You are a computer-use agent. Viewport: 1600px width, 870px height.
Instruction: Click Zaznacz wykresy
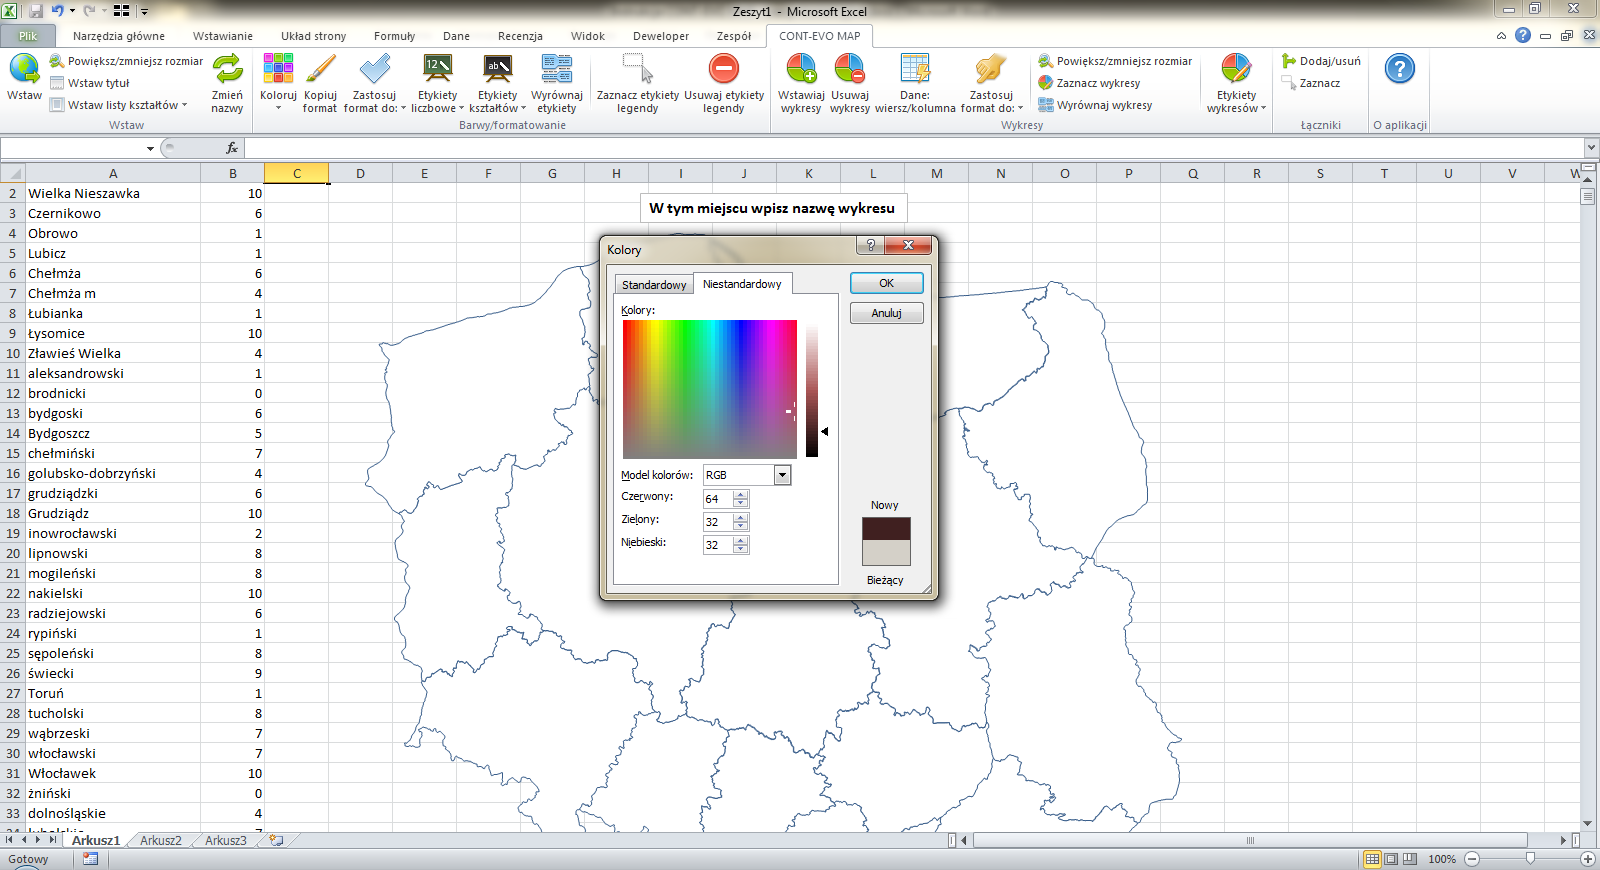[x=1089, y=83]
